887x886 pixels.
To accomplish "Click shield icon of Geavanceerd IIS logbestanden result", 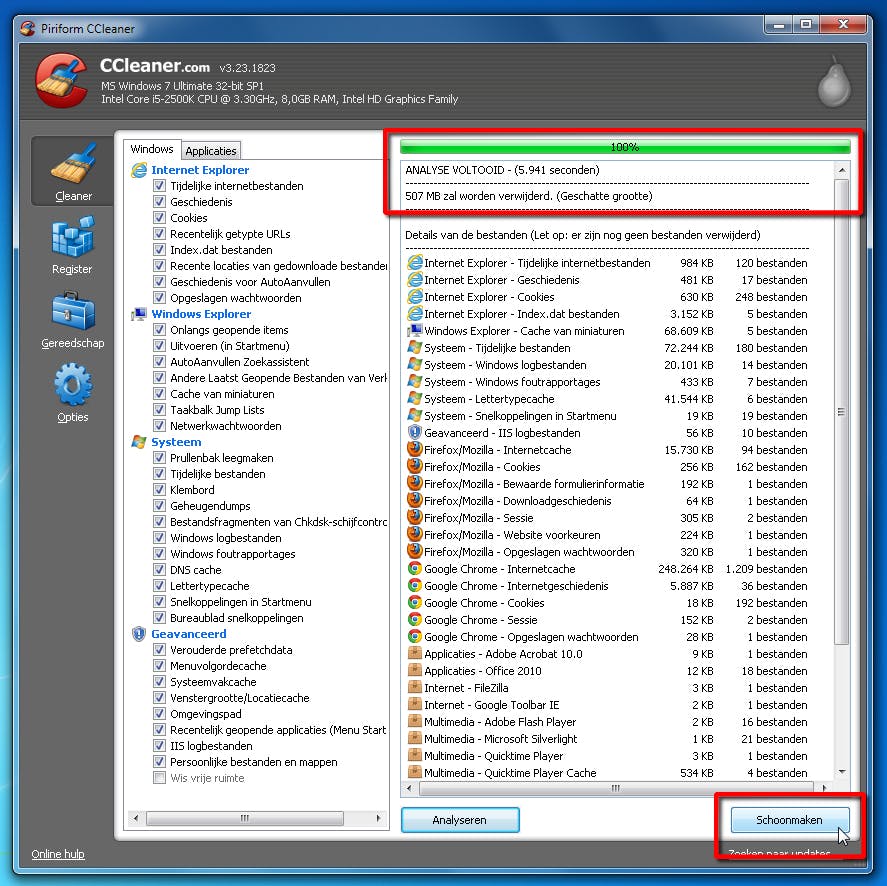I will pyautogui.click(x=415, y=432).
